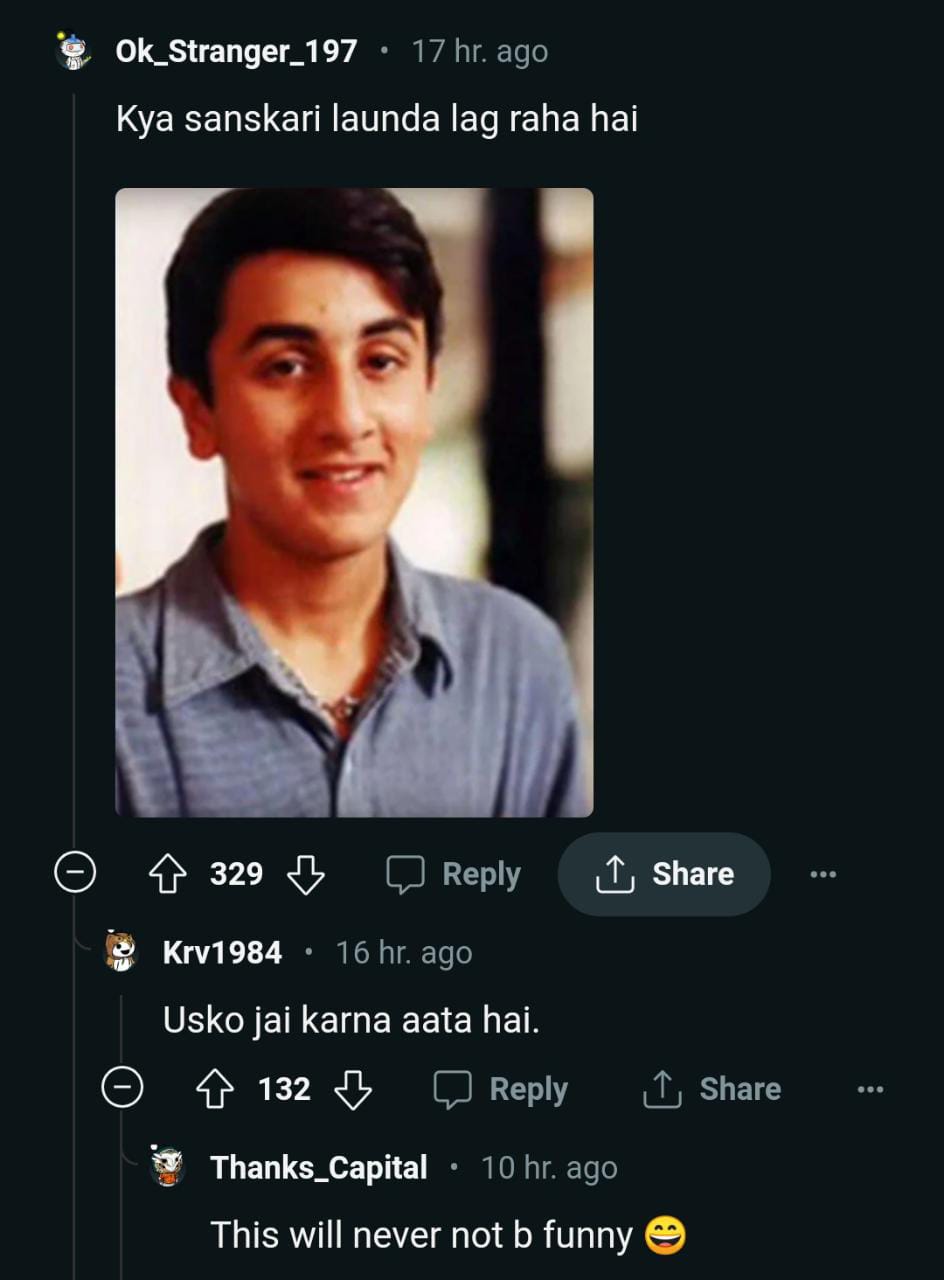Upvote Ok_Stranger_197's comment
944x1280 pixels.
pyautogui.click(x=167, y=875)
